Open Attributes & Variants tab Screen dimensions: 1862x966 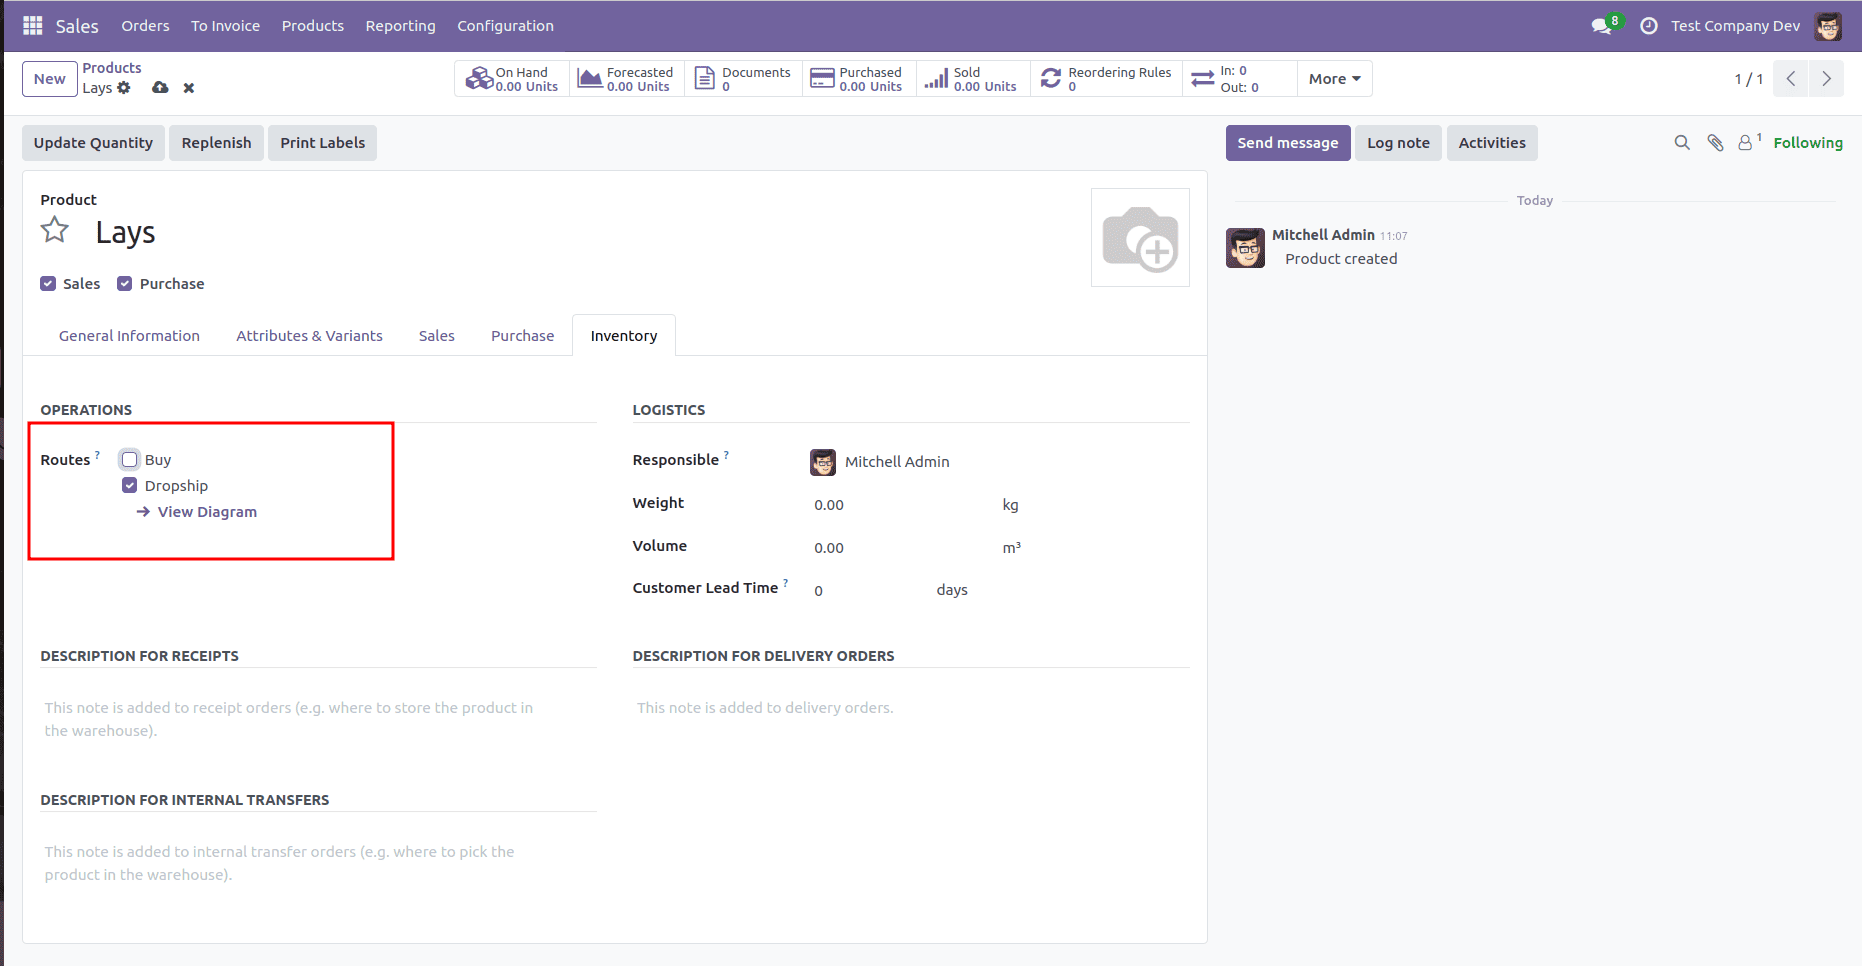[x=309, y=336]
